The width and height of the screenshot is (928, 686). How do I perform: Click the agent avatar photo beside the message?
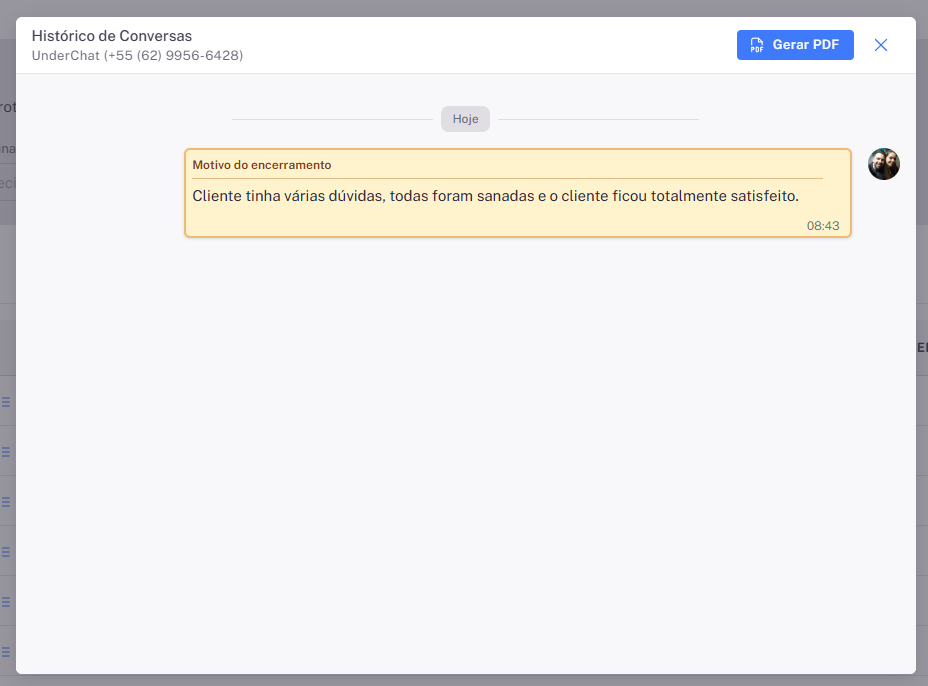pos(884,164)
